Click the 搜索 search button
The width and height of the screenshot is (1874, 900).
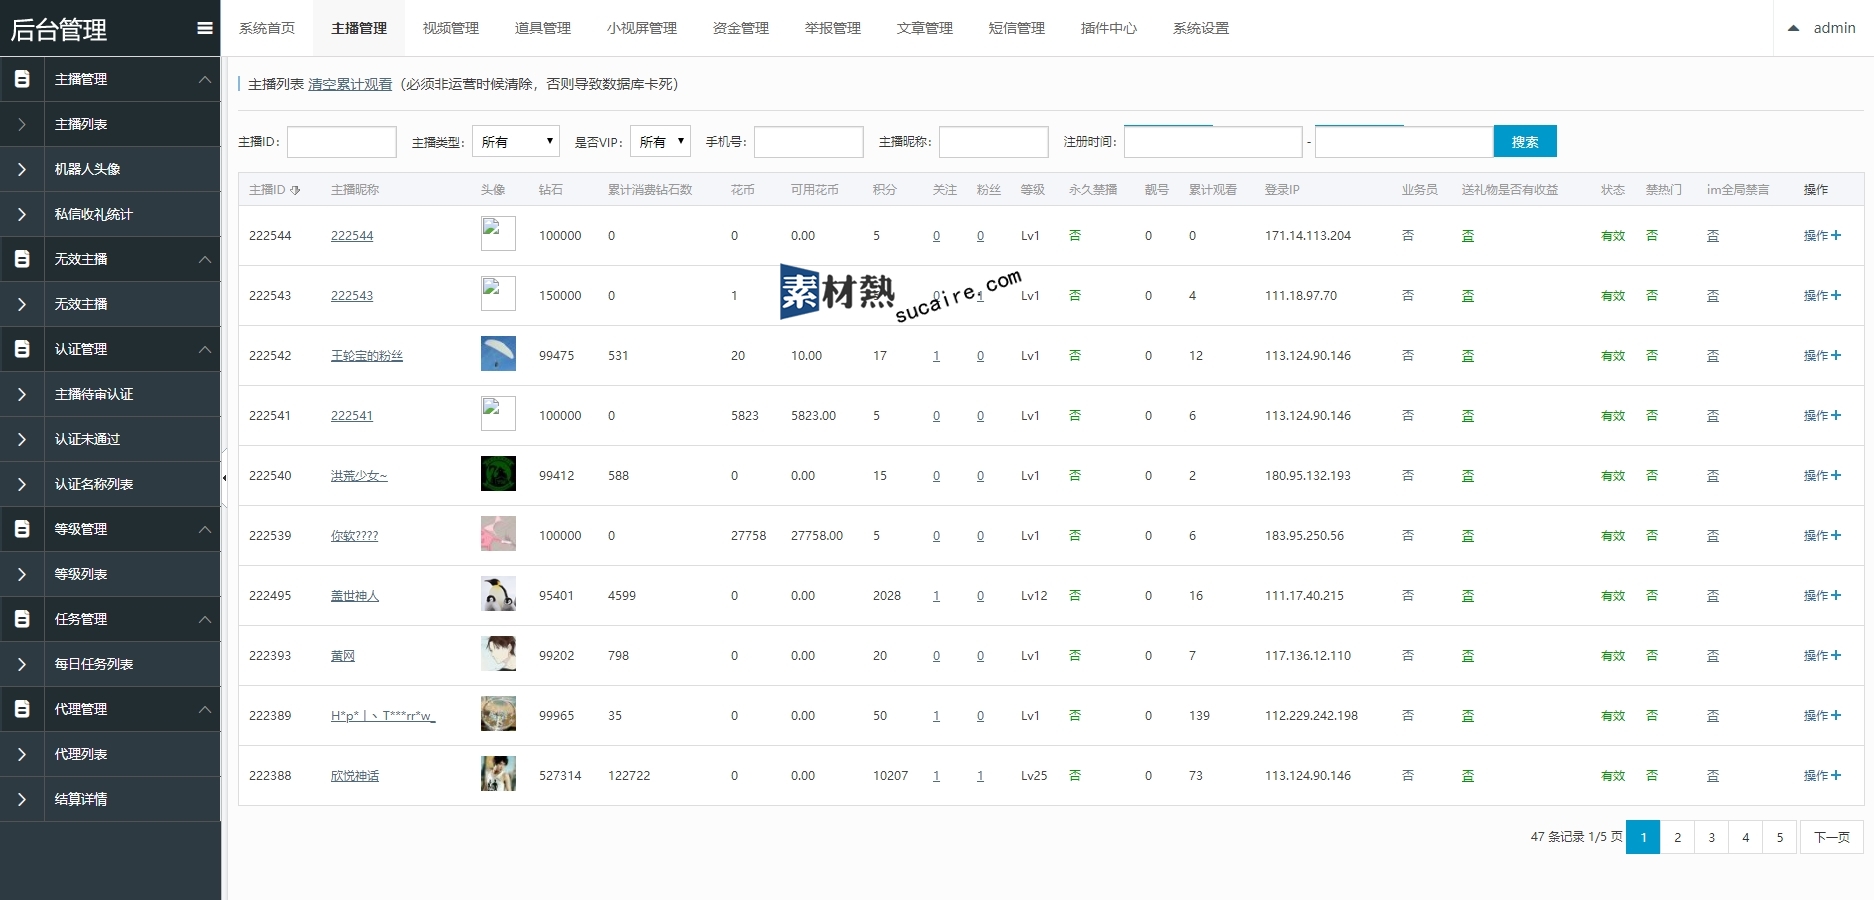(1524, 142)
